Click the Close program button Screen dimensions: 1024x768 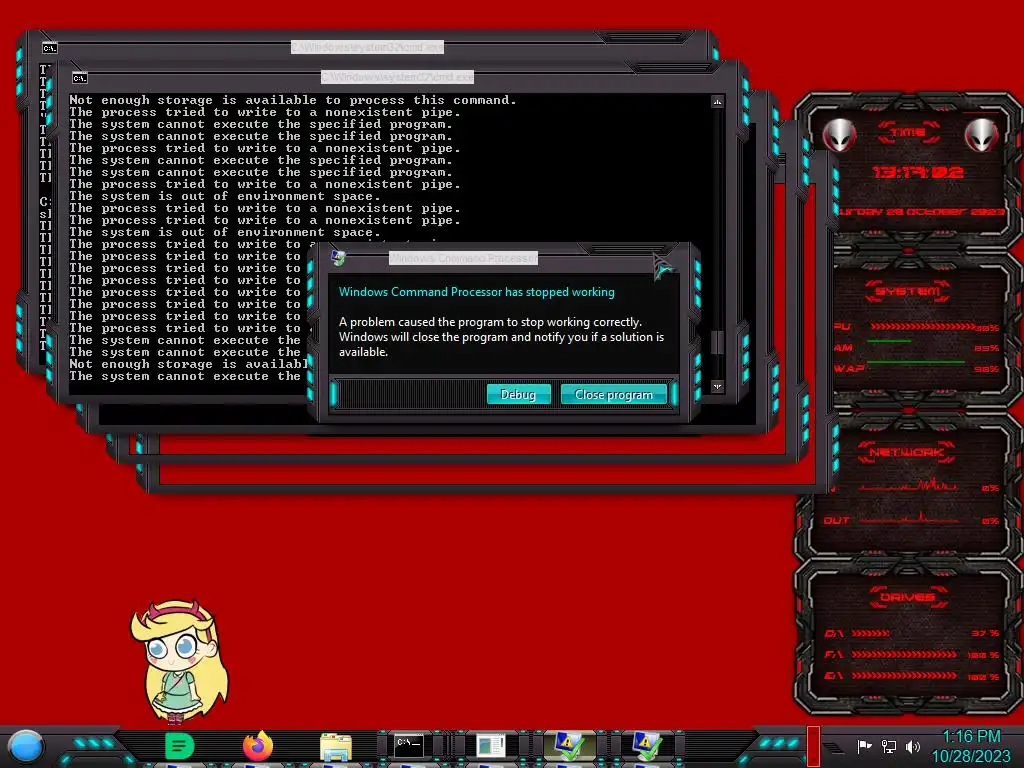(x=613, y=394)
